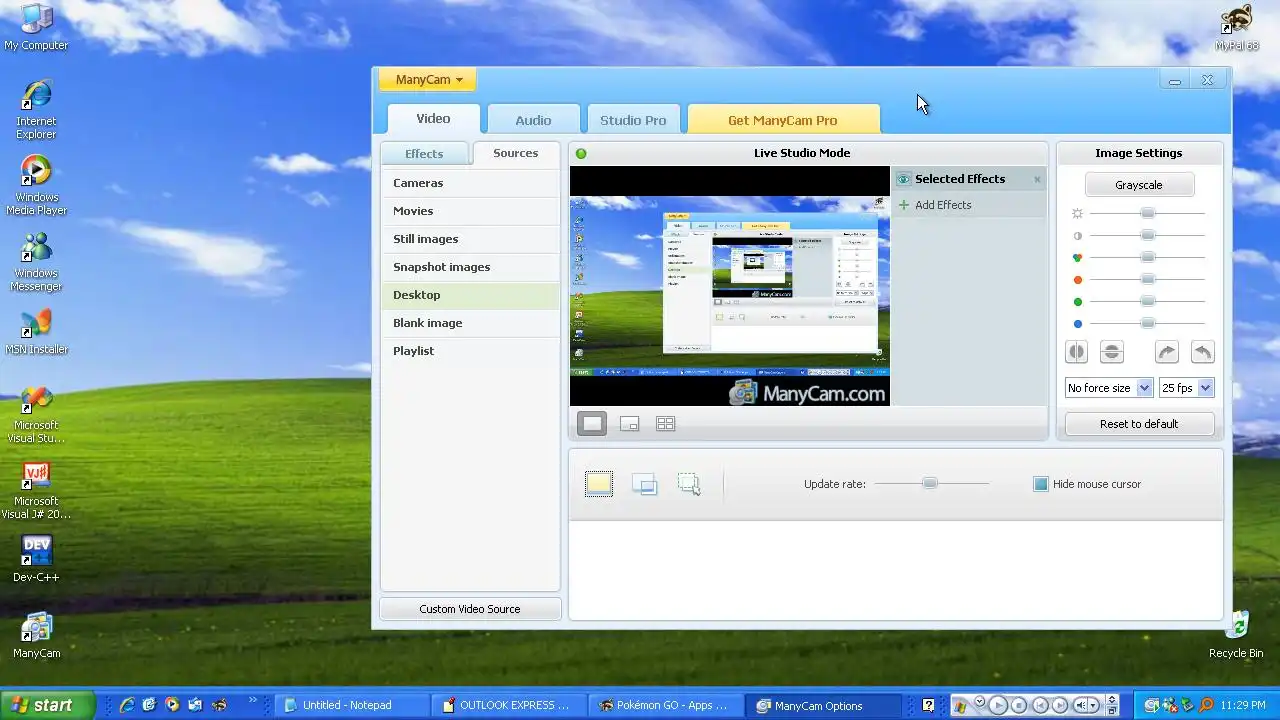Click the ManyCam icon in system tray

pyautogui.click(x=1151, y=705)
